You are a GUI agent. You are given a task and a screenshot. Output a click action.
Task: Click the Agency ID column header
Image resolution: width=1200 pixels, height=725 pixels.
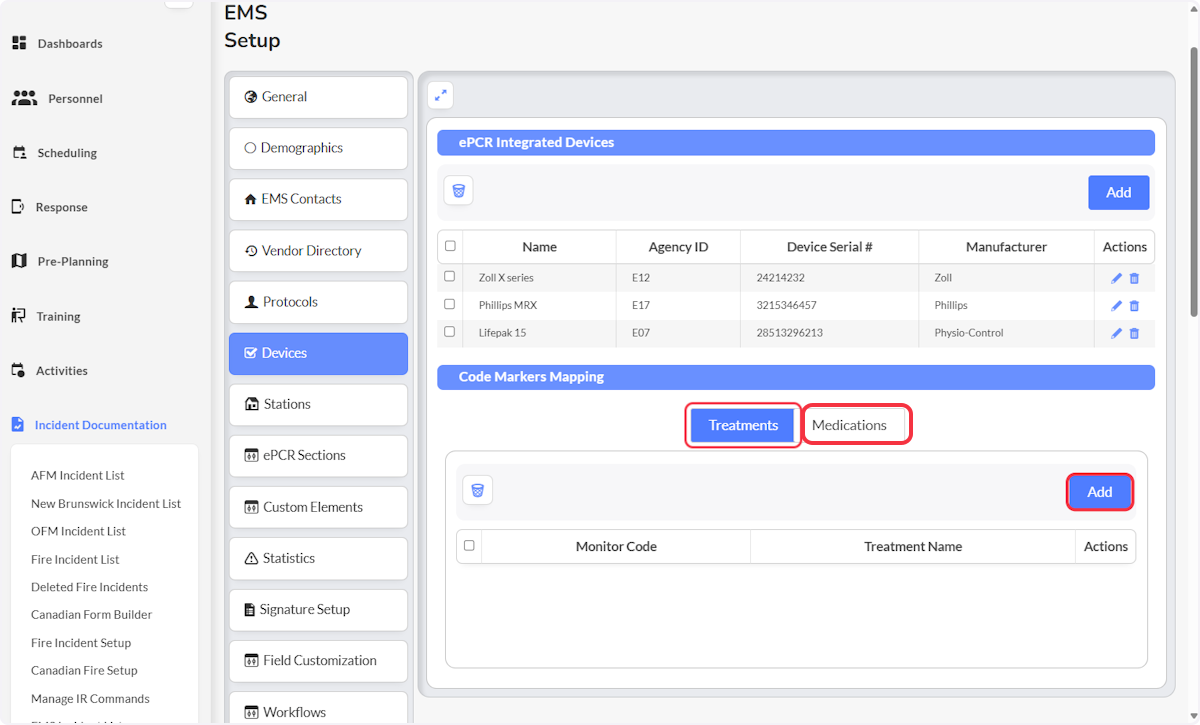(678, 247)
